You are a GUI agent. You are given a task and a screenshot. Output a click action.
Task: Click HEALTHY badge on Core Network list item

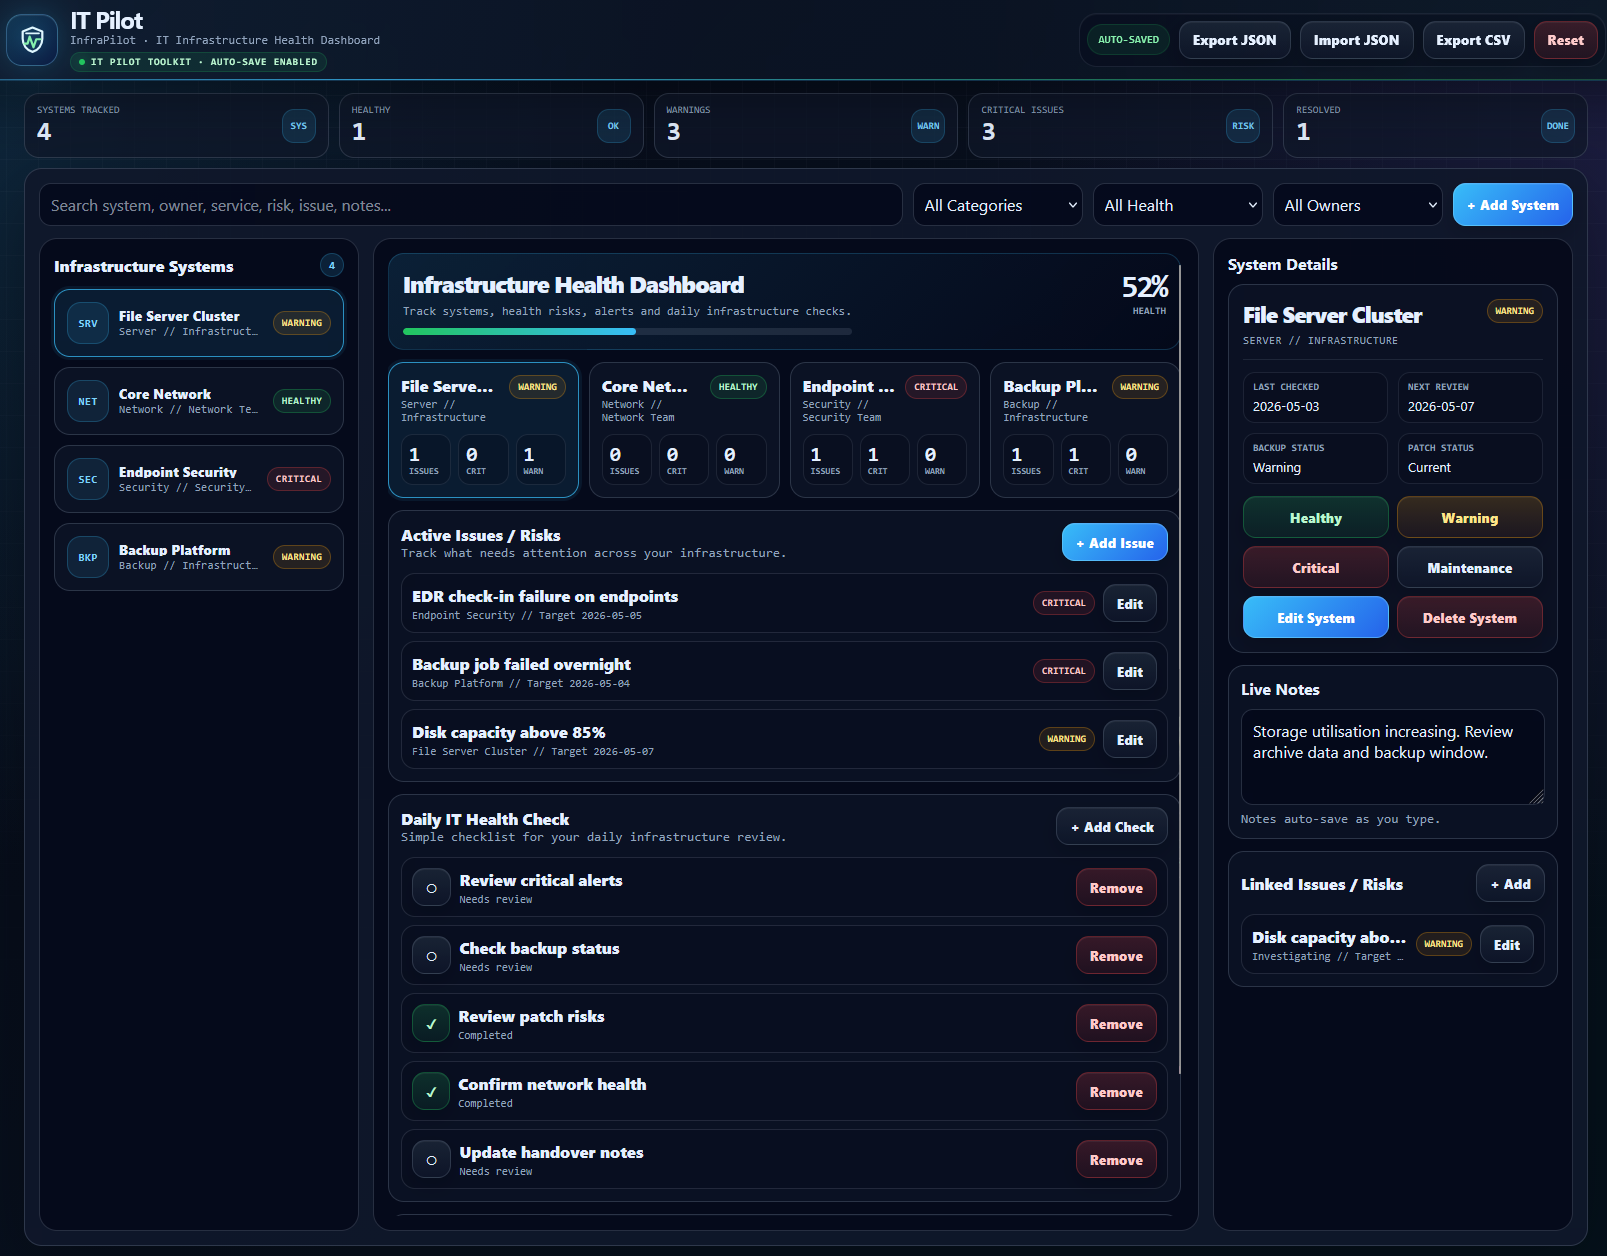click(301, 401)
